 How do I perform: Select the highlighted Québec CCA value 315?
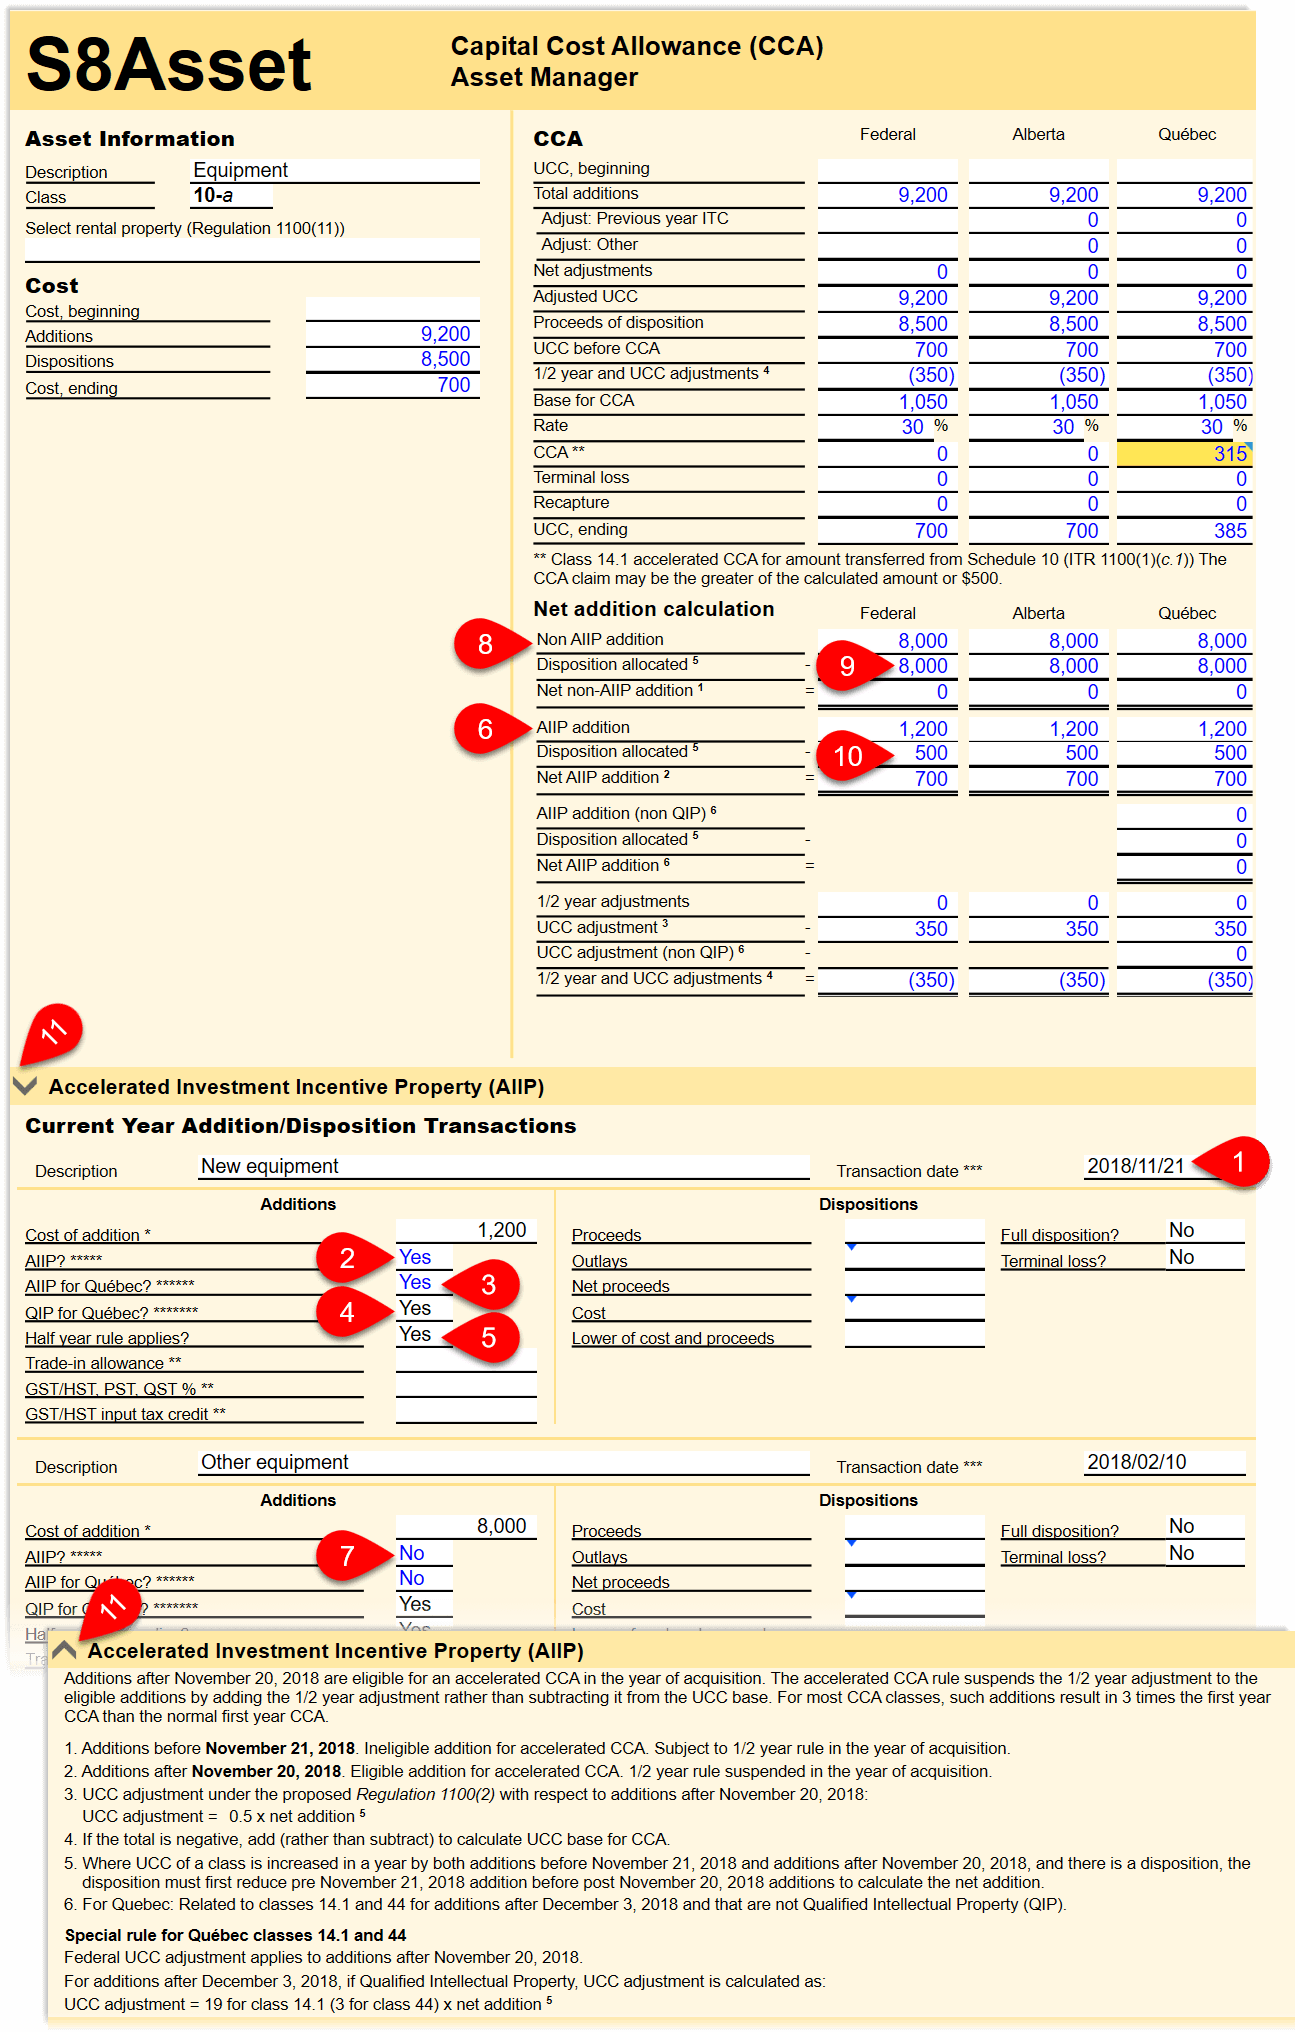(1184, 453)
